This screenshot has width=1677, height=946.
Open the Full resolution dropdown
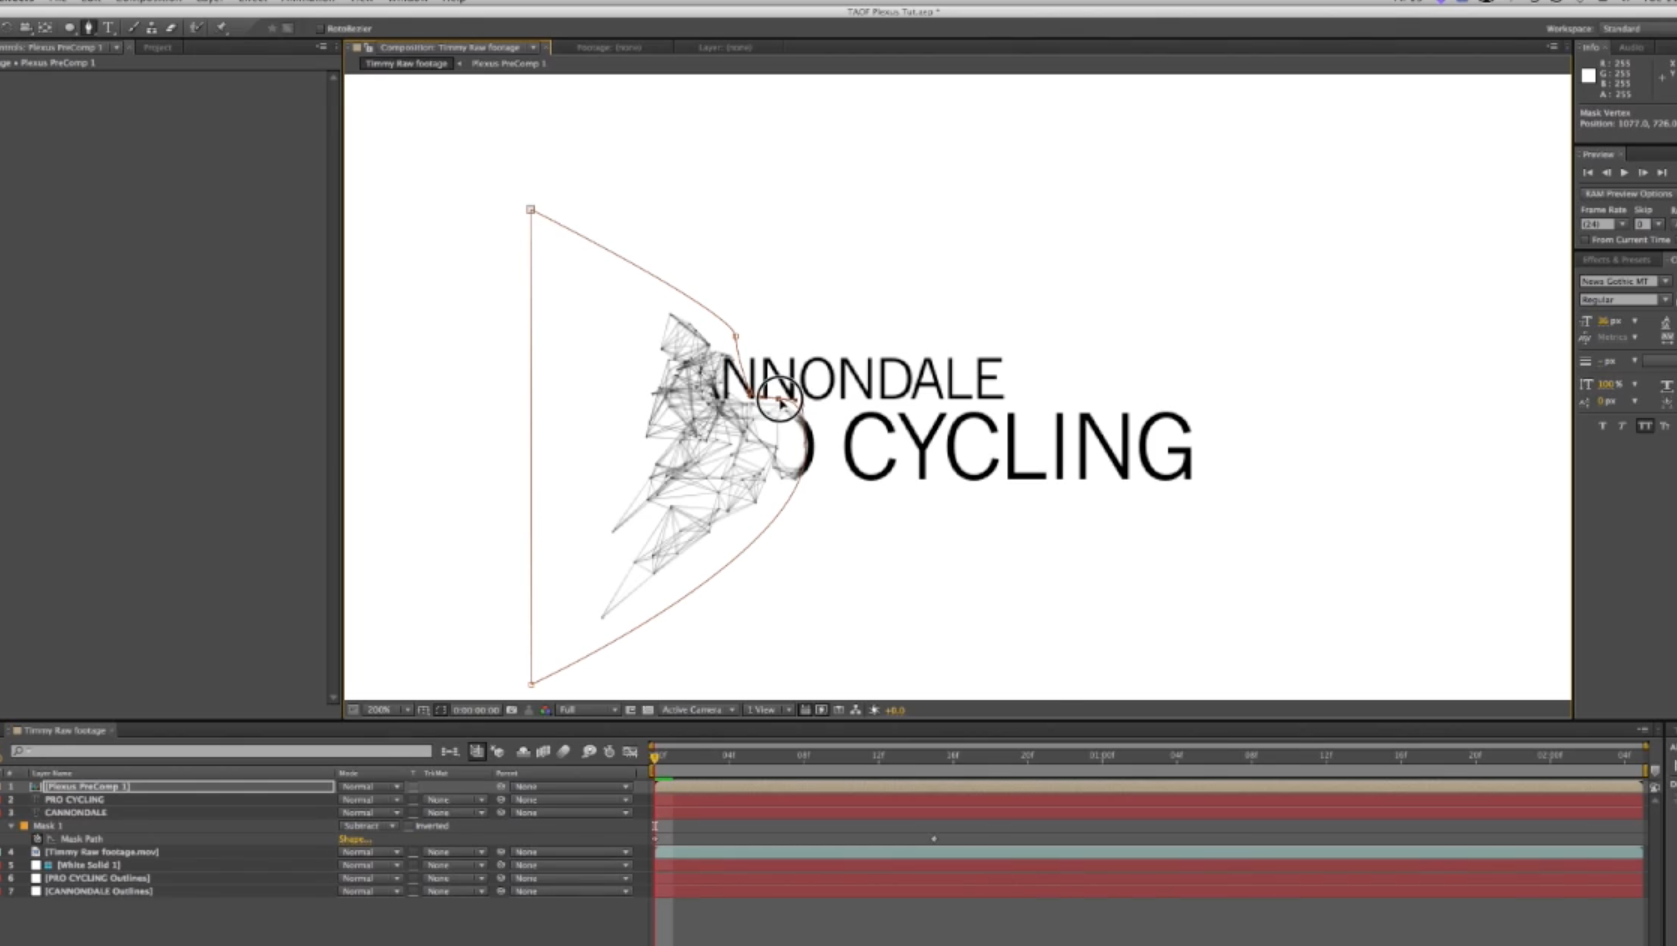point(587,710)
